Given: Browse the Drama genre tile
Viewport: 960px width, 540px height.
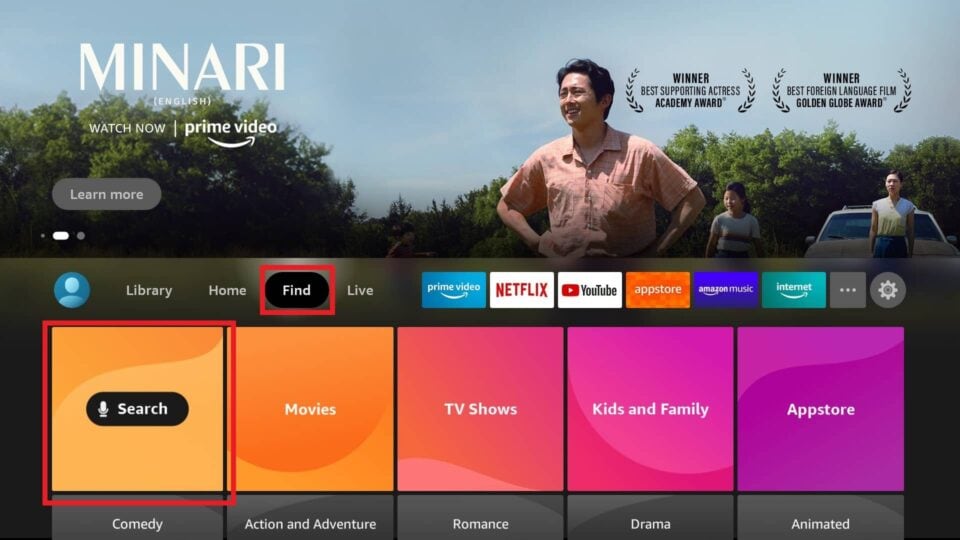Looking at the screenshot, I should [650, 518].
